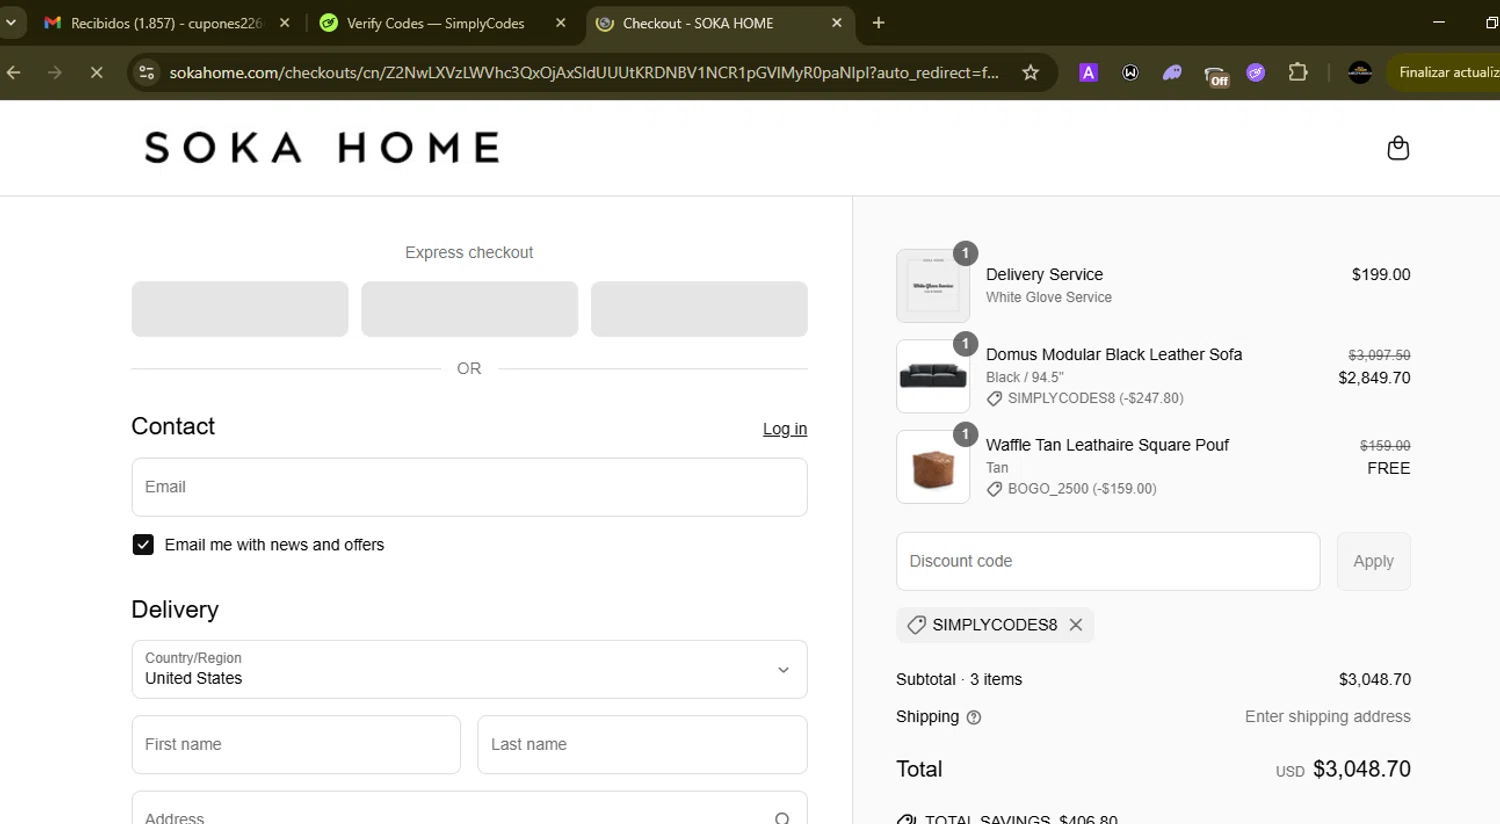Close the Gmail Recibidos tab

point(284,23)
